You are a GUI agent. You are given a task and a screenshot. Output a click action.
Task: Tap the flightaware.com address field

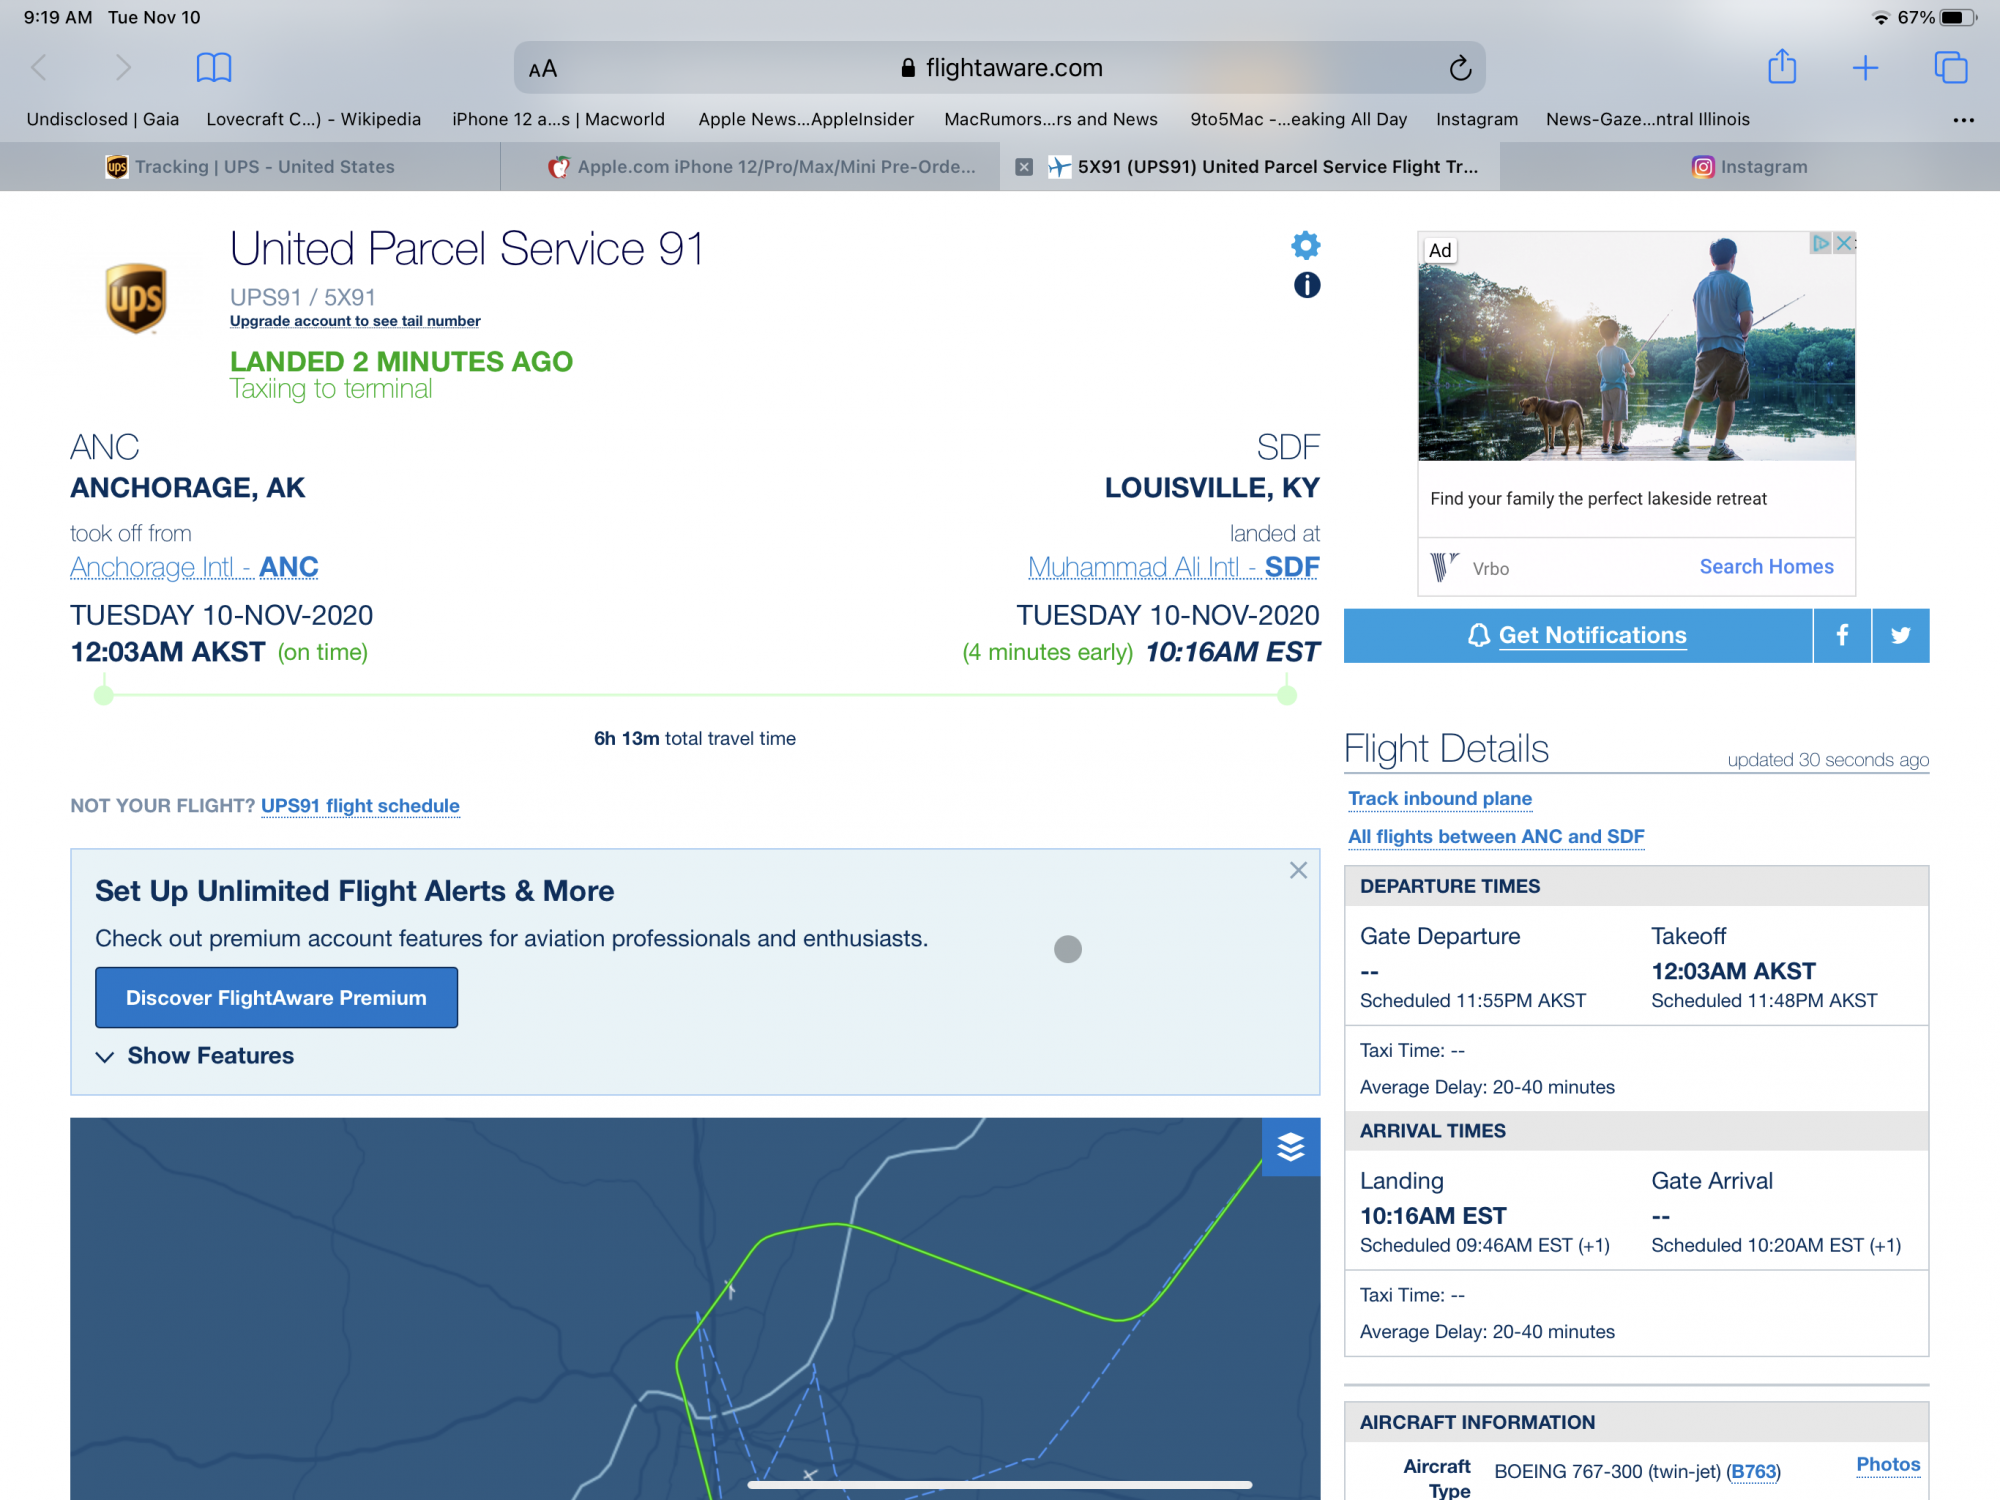(1000, 68)
